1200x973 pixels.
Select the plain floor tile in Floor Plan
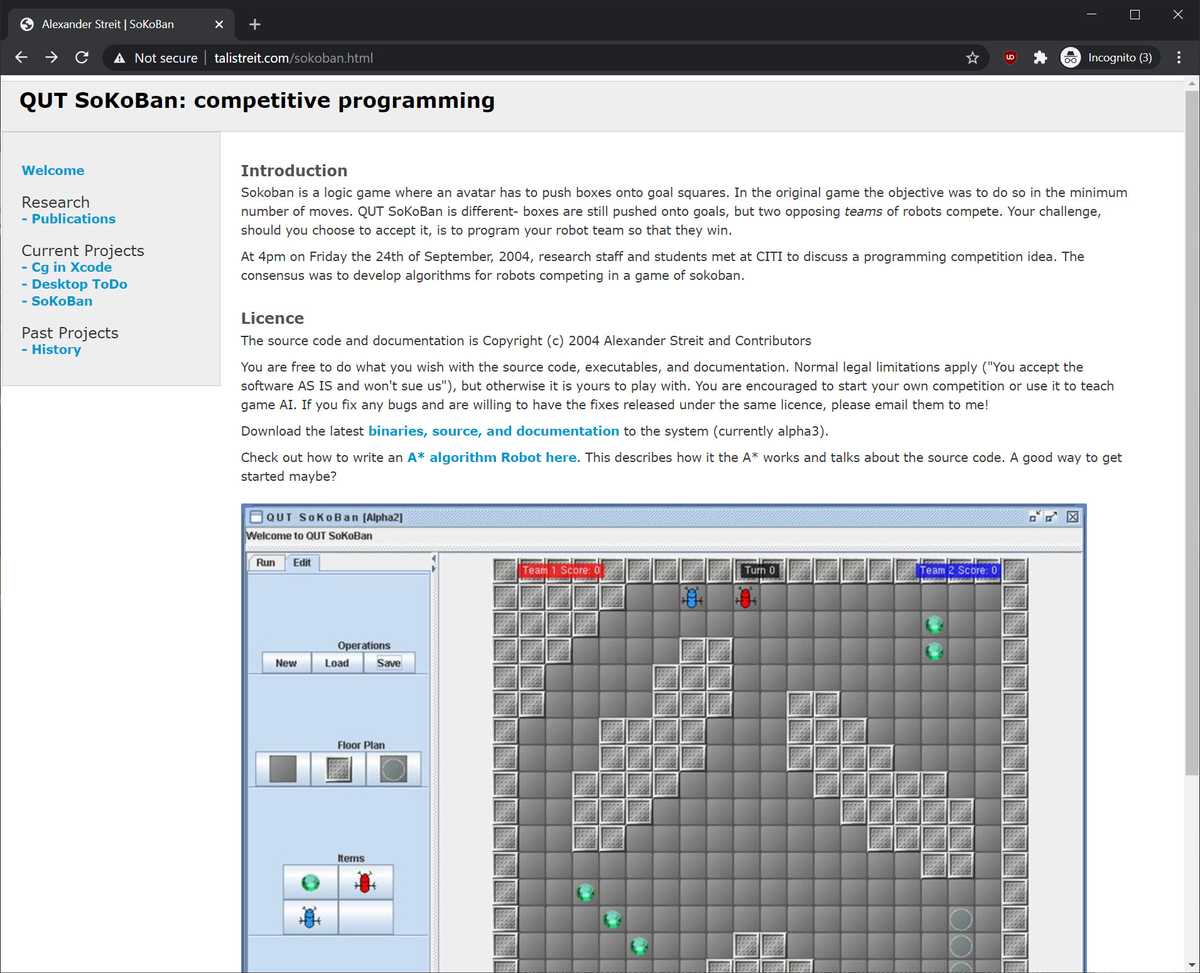click(x=283, y=769)
